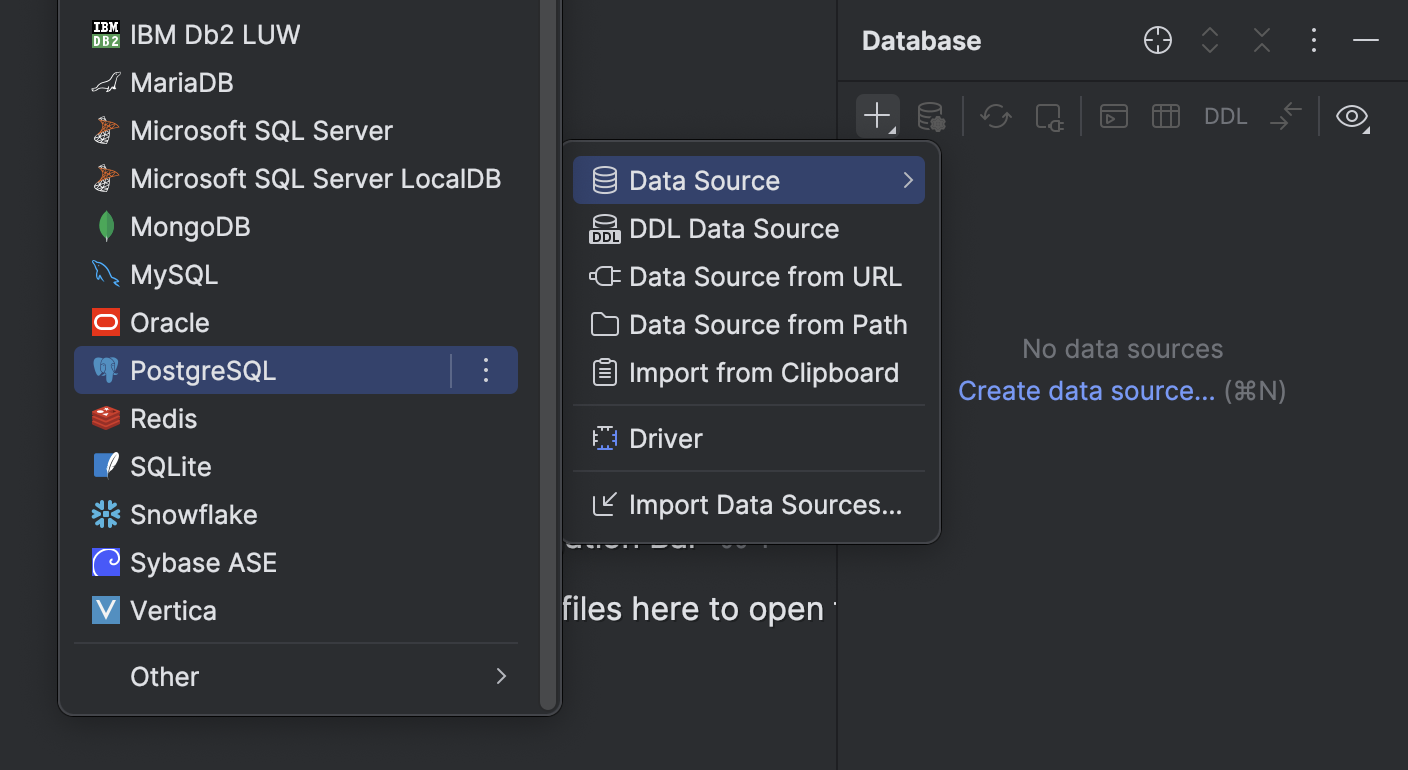This screenshot has width=1408, height=770.
Task: Click the Create data source link
Action: coord(1086,390)
